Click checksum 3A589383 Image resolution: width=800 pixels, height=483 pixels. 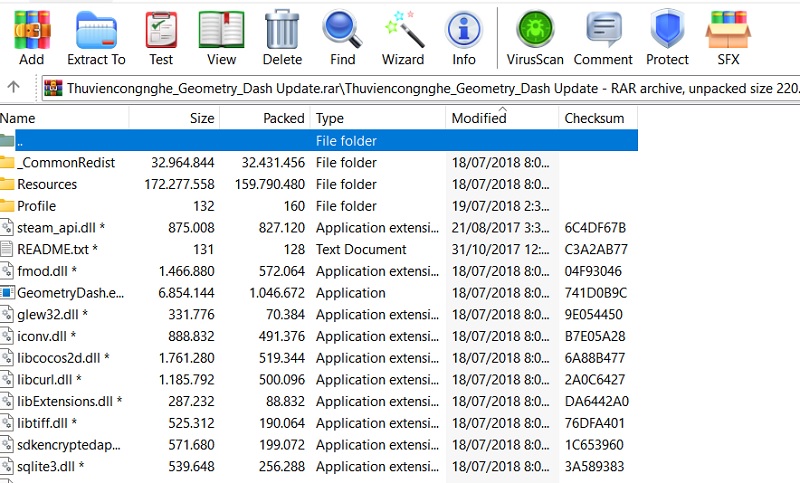[x=594, y=466]
